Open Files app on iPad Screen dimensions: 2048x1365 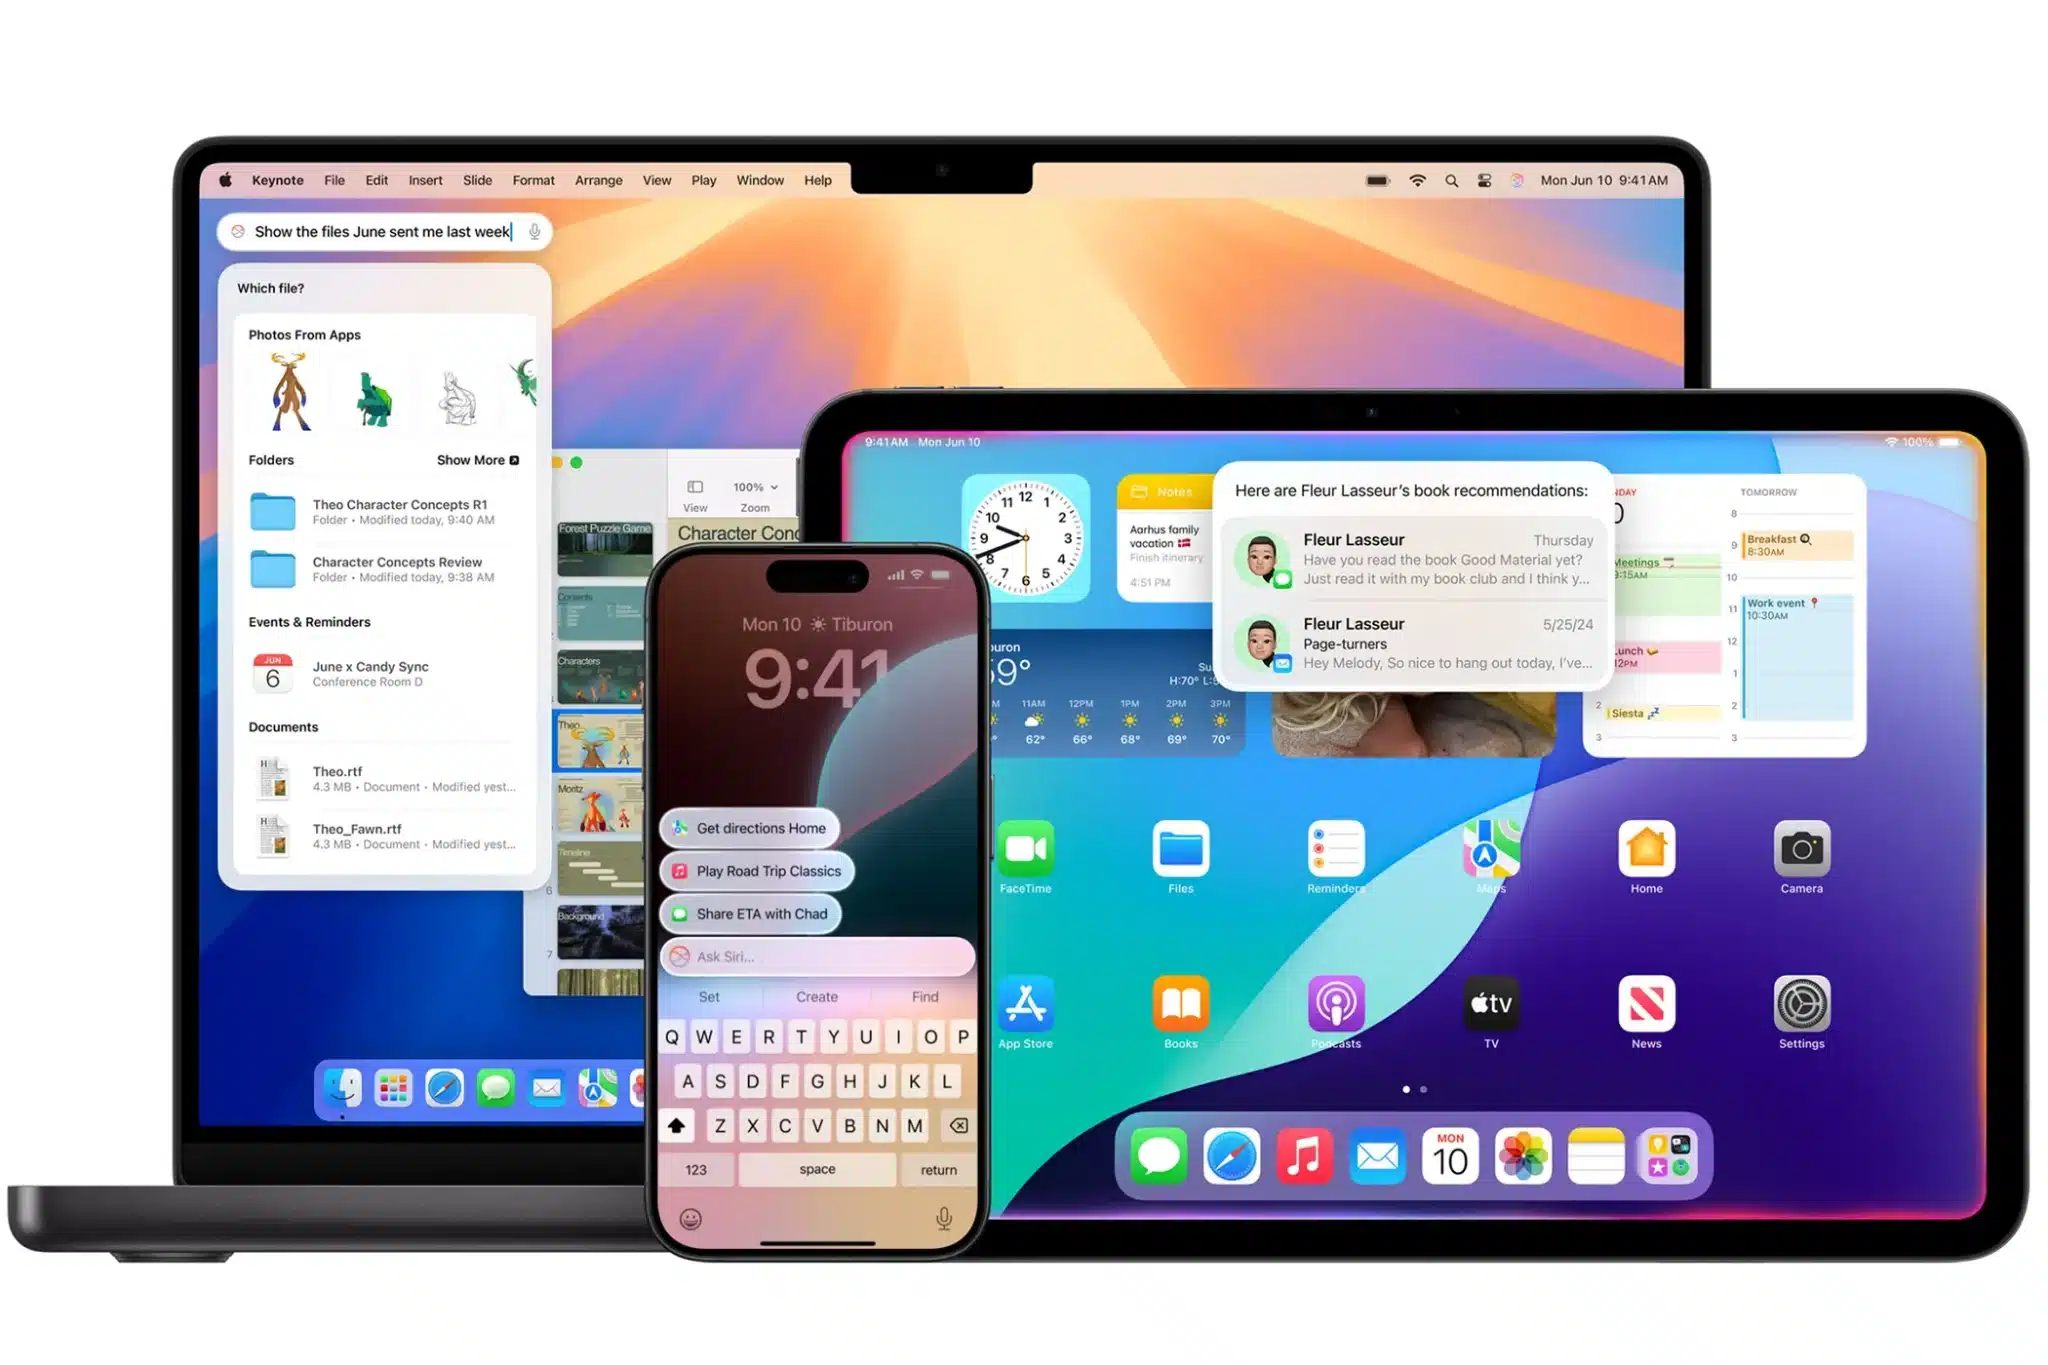(1180, 849)
